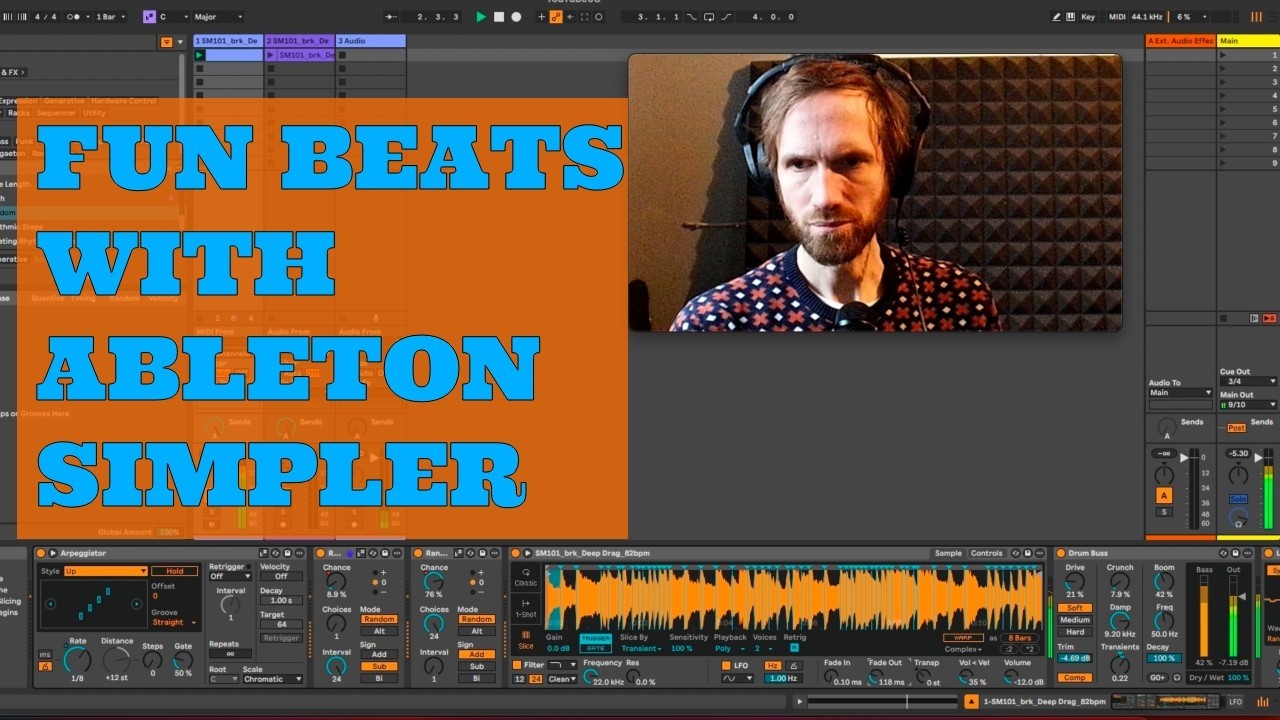Click the round Record button in transport
1280x720 pixels.
pyautogui.click(x=516, y=17)
